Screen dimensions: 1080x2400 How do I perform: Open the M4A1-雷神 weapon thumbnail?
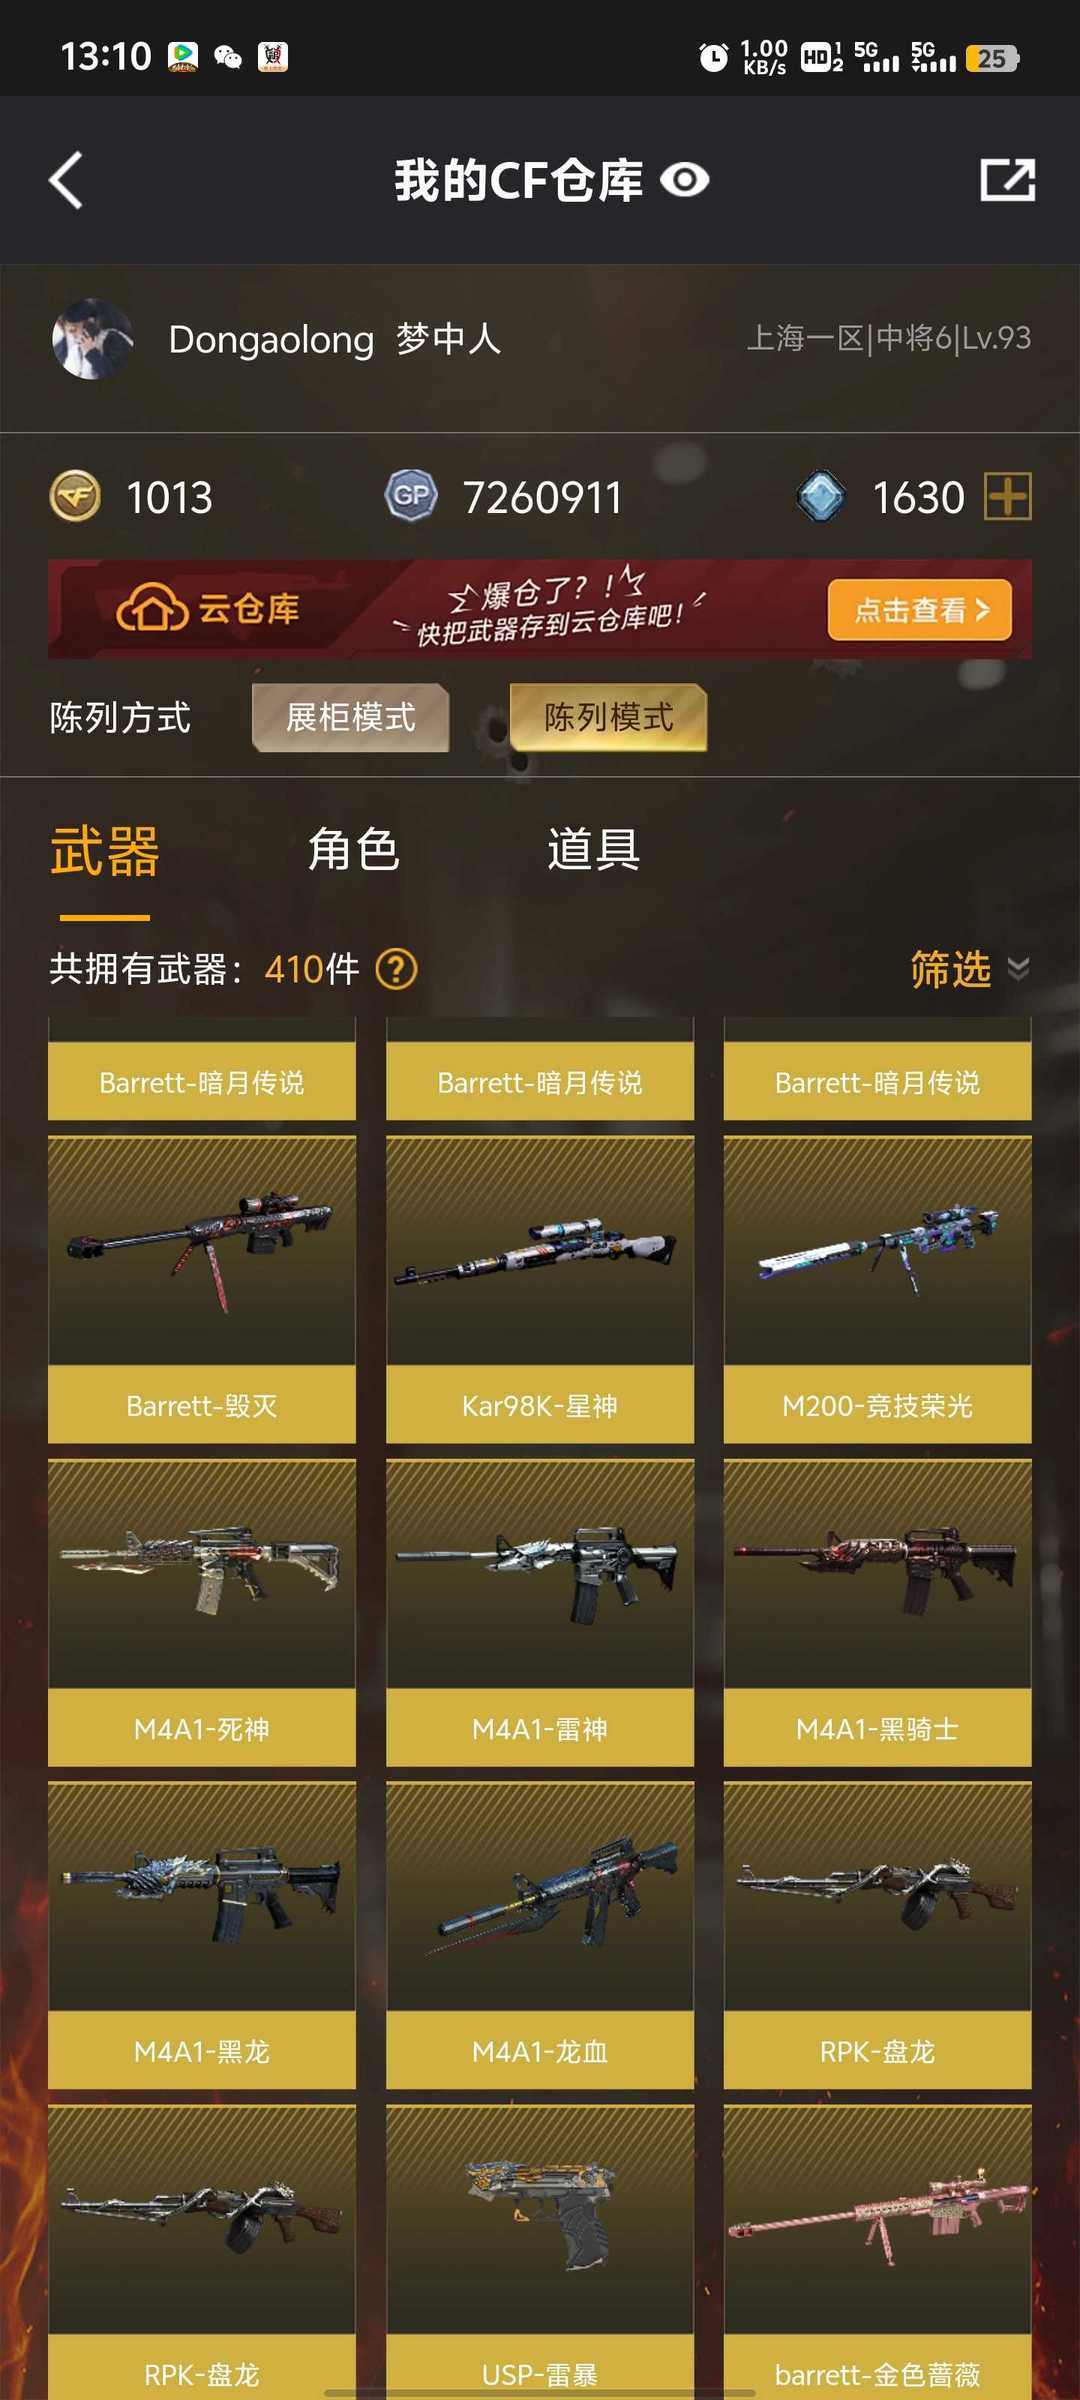540,1574
